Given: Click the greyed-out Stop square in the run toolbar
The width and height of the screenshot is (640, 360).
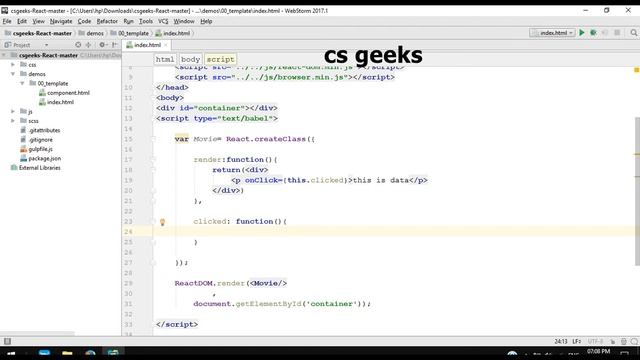Looking at the screenshot, I should pos(617,33).
